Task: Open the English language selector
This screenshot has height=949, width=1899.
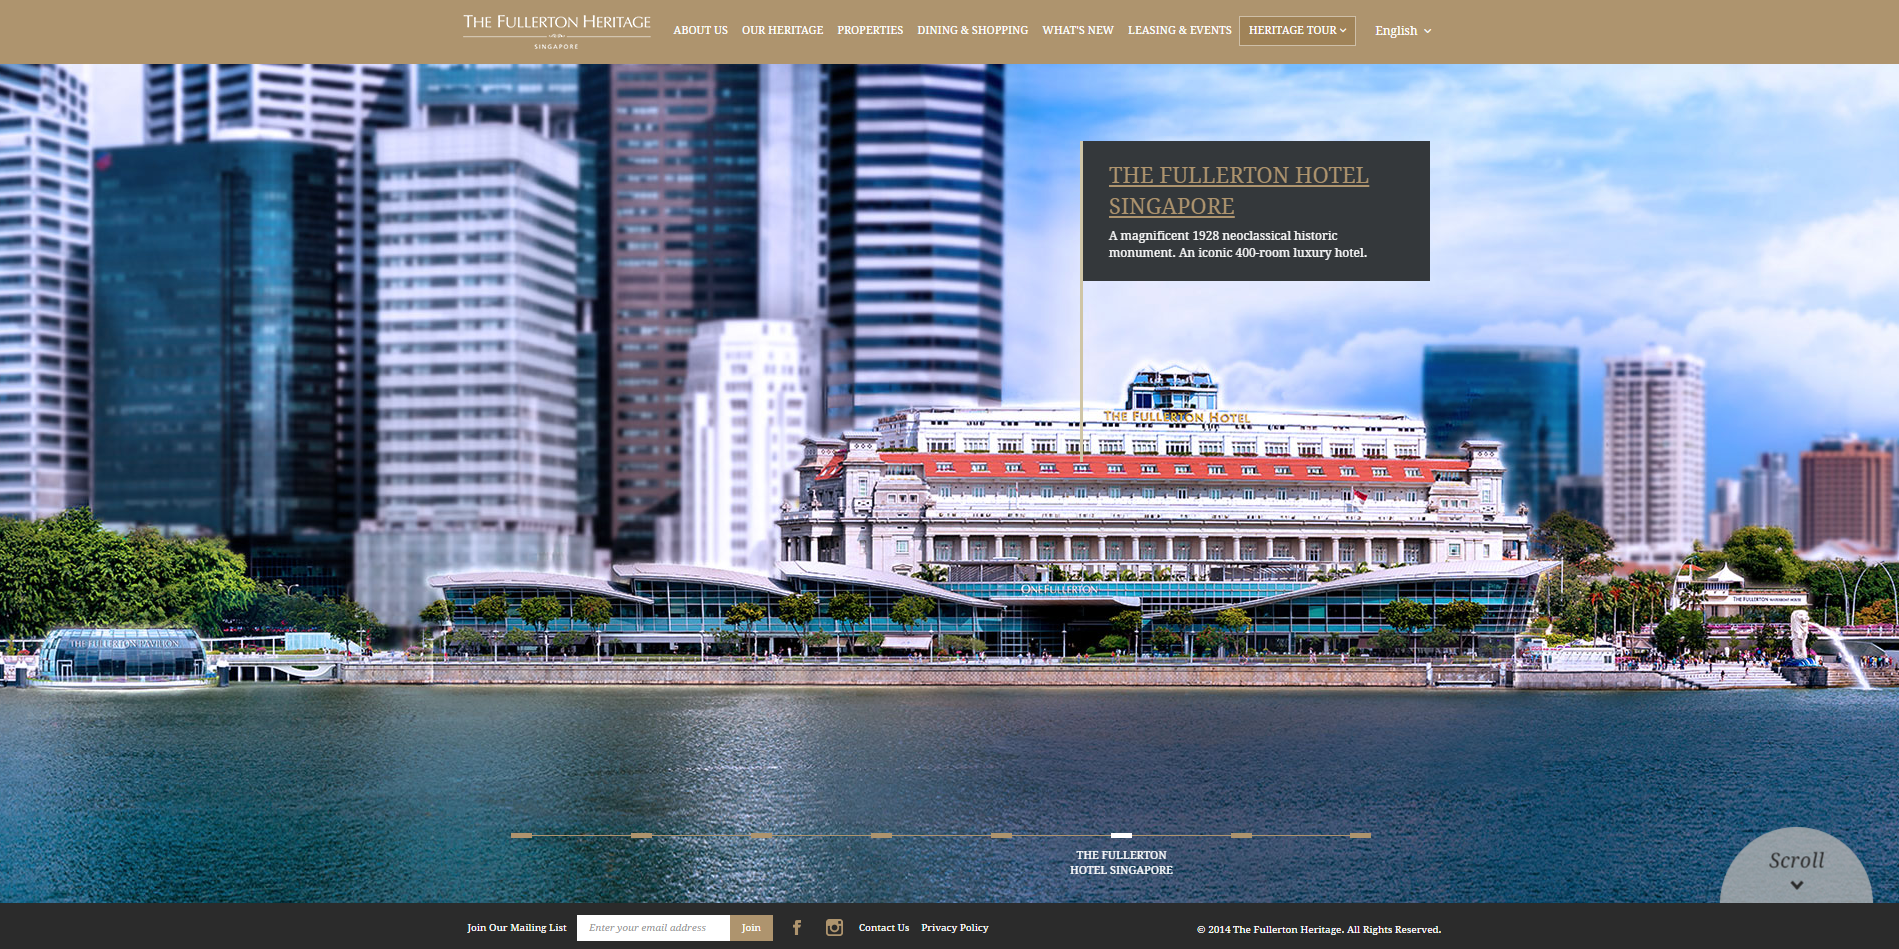Action: pyautogui.click(x=1403, y=31)
